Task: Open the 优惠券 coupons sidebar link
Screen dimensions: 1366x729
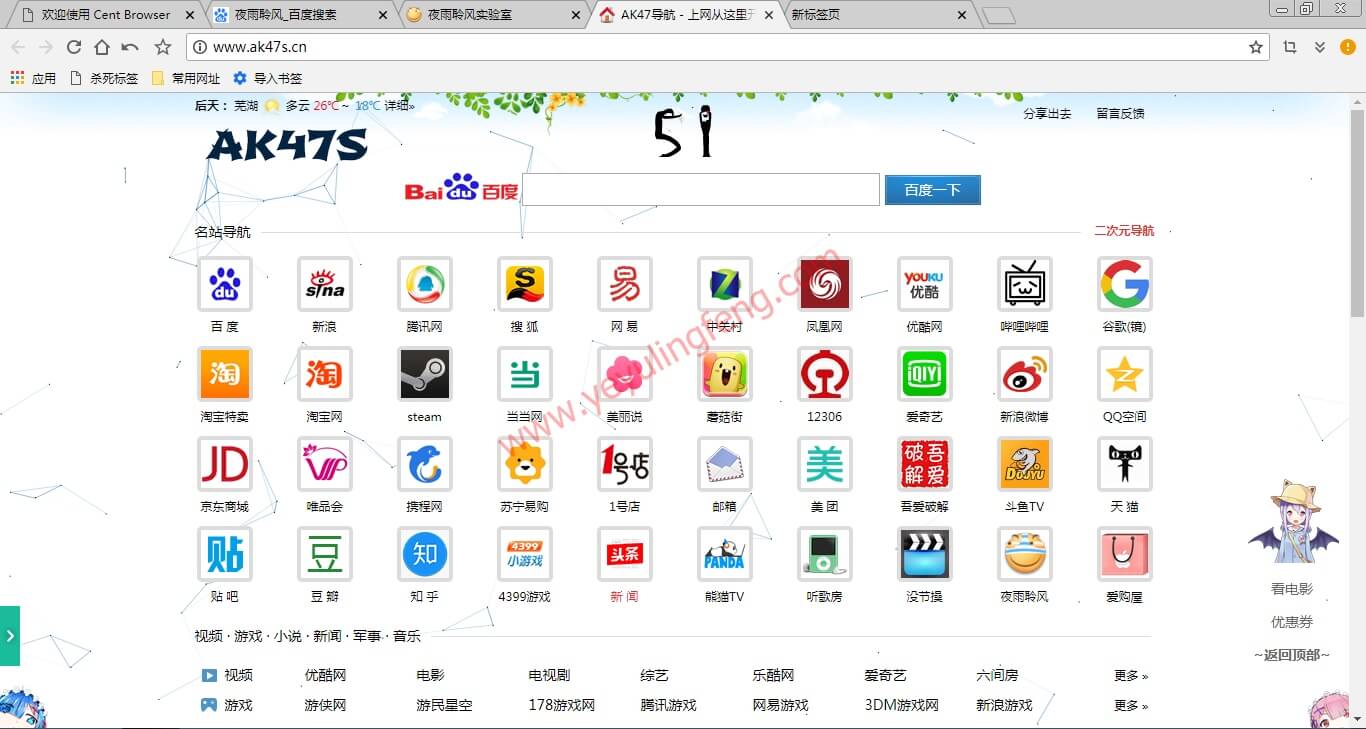Action: point(1292,622)
